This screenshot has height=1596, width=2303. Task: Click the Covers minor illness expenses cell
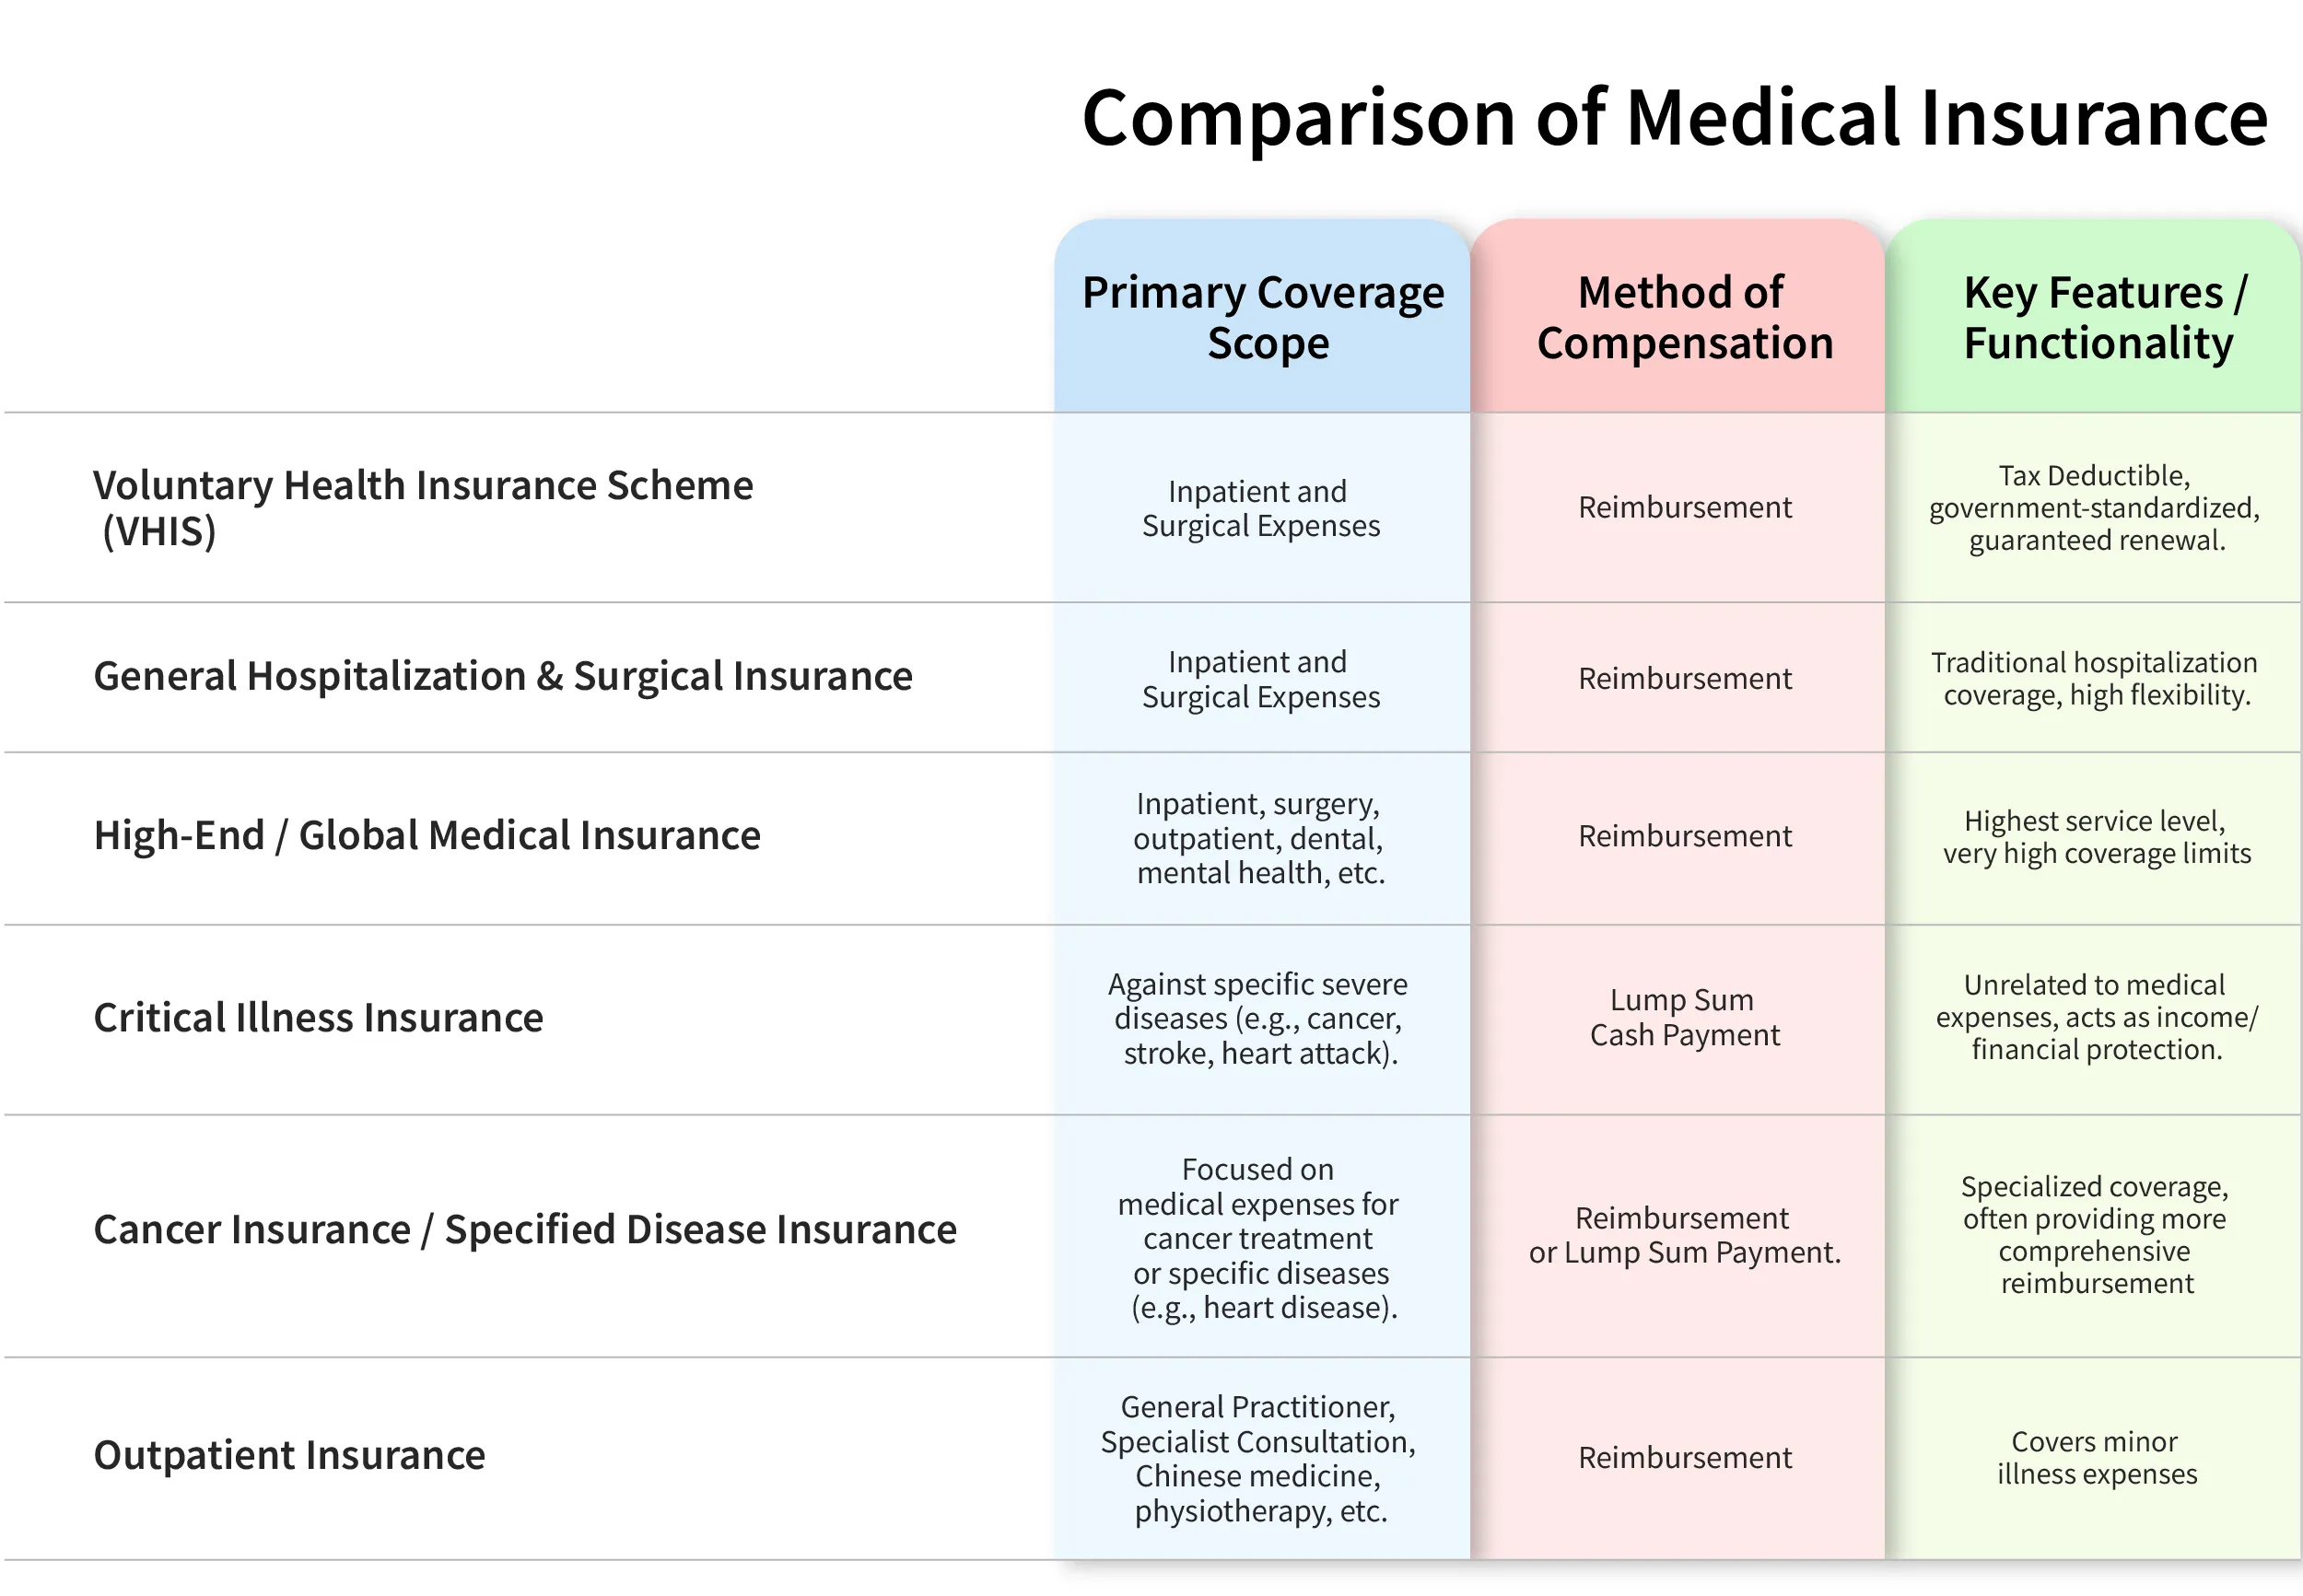tap(2095, 1457)
